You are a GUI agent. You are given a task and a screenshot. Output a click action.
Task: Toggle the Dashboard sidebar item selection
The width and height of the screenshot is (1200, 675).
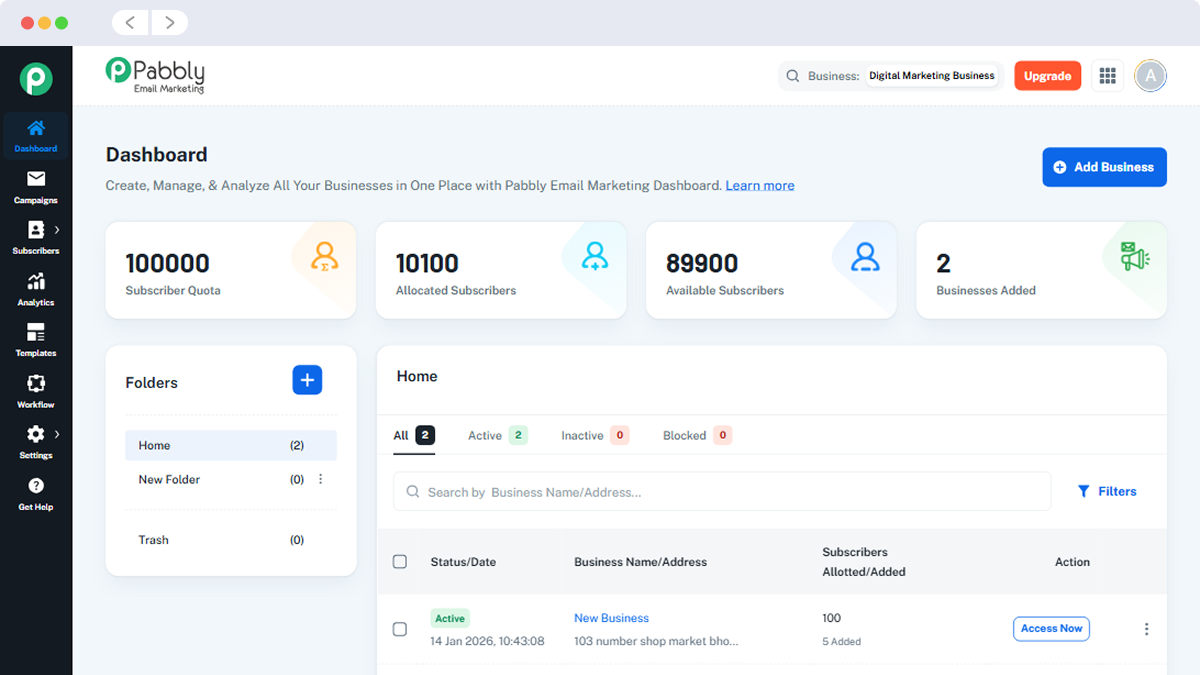tap(35, 136)
